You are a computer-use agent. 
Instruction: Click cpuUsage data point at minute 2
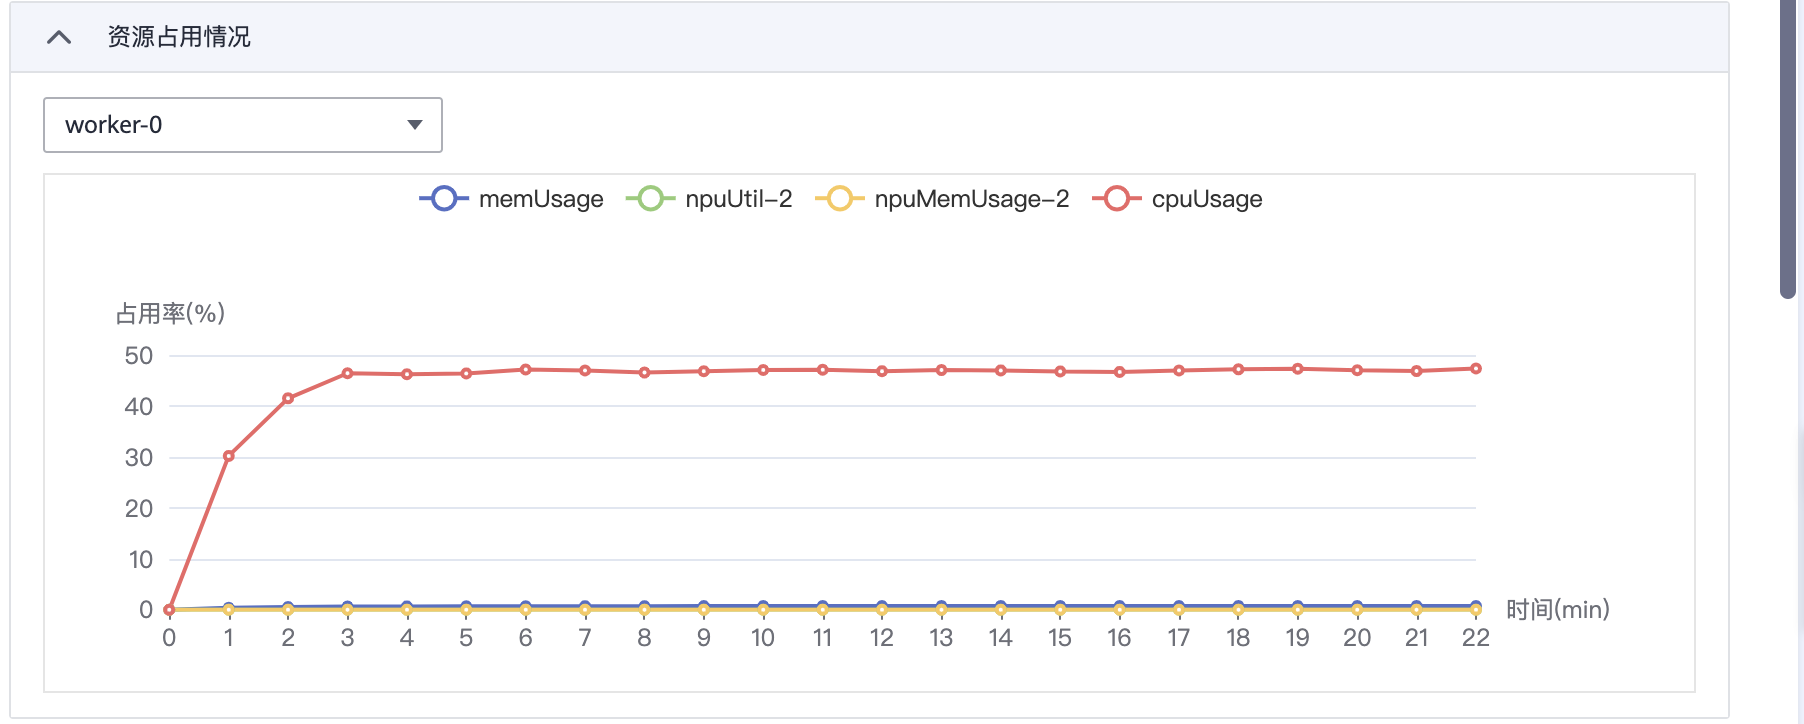288,398
